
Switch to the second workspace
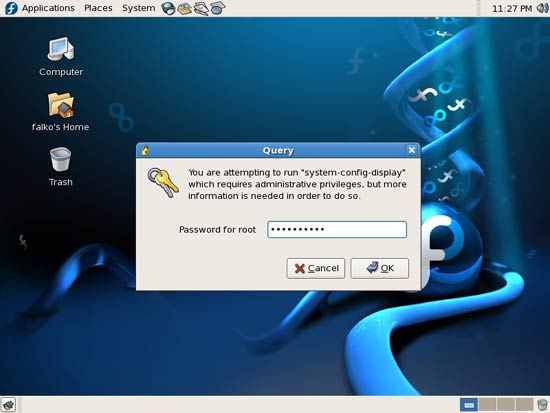pos(488,405)
